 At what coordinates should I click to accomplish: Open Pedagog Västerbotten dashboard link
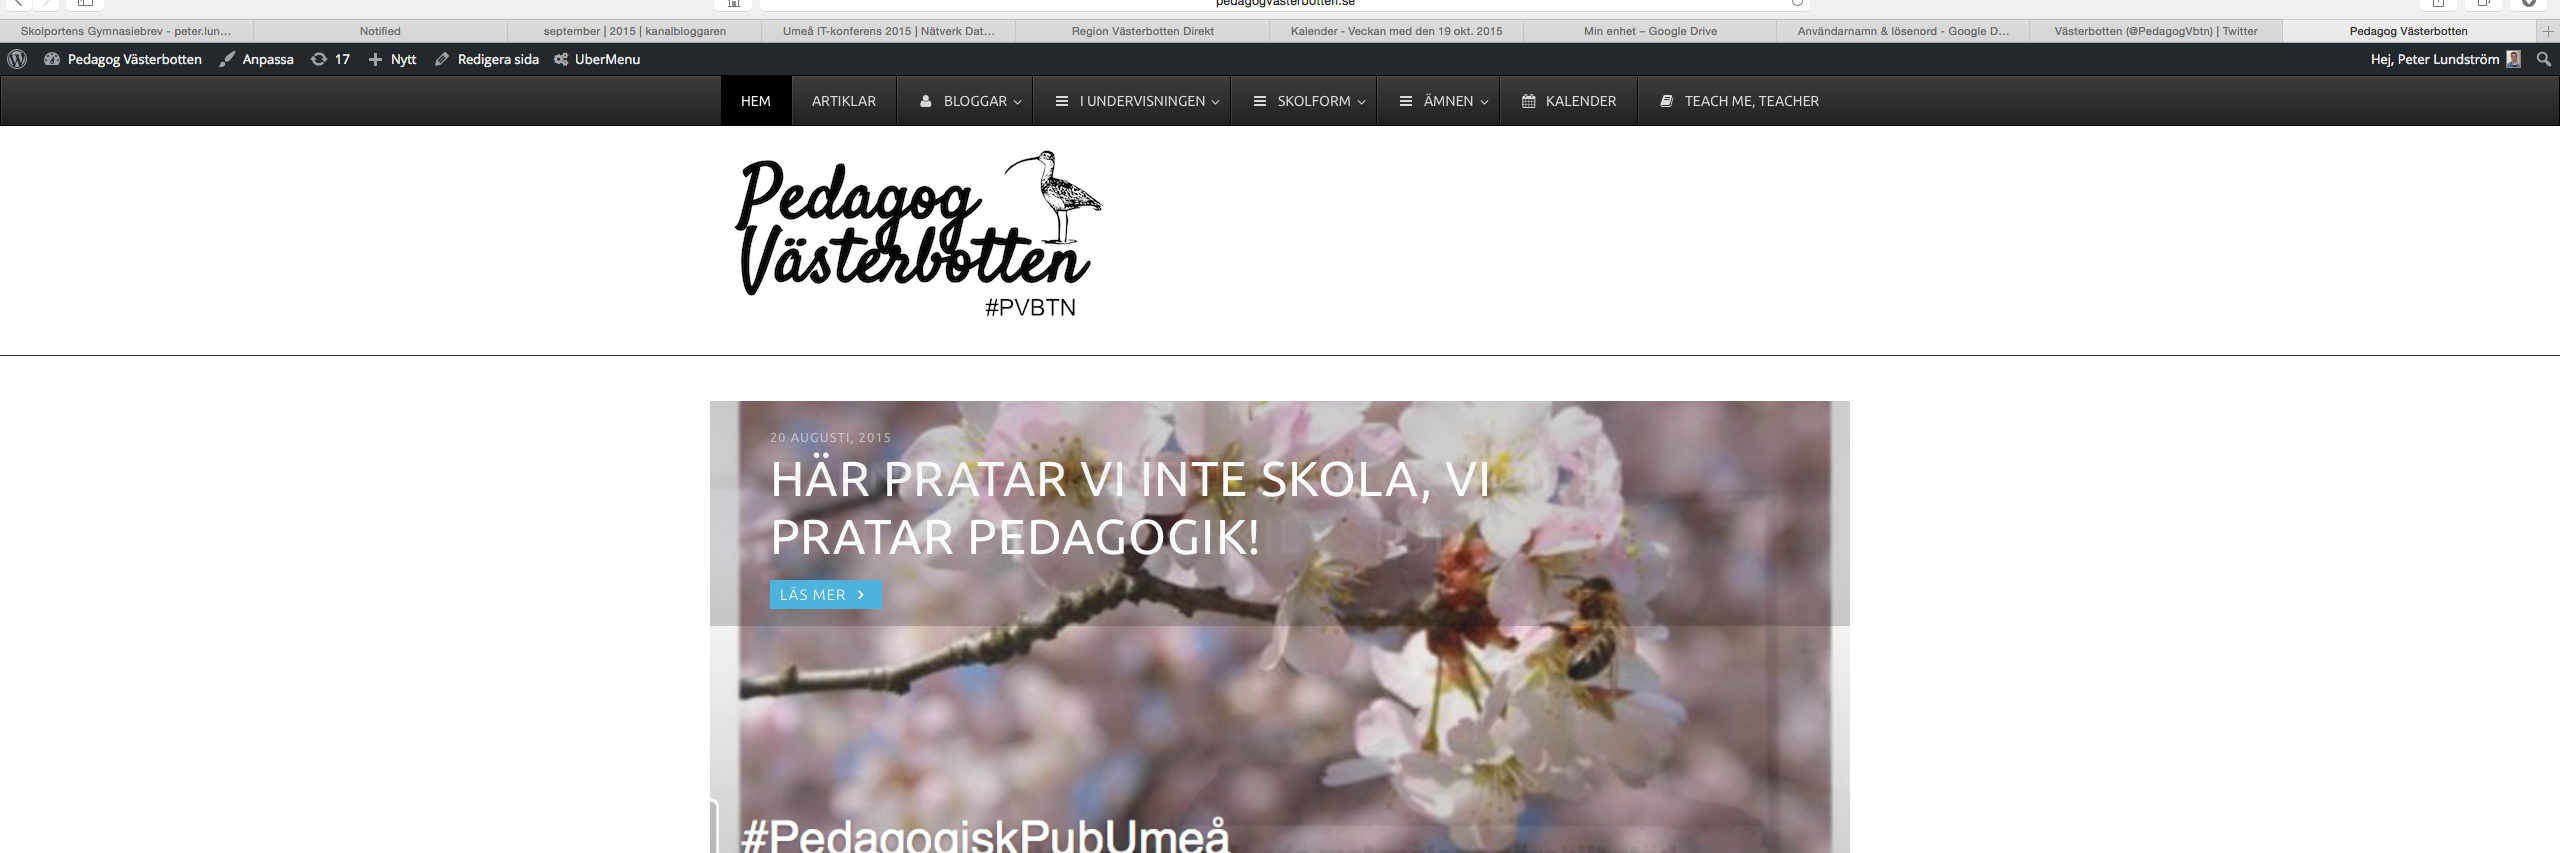click(x=123, y=59)
